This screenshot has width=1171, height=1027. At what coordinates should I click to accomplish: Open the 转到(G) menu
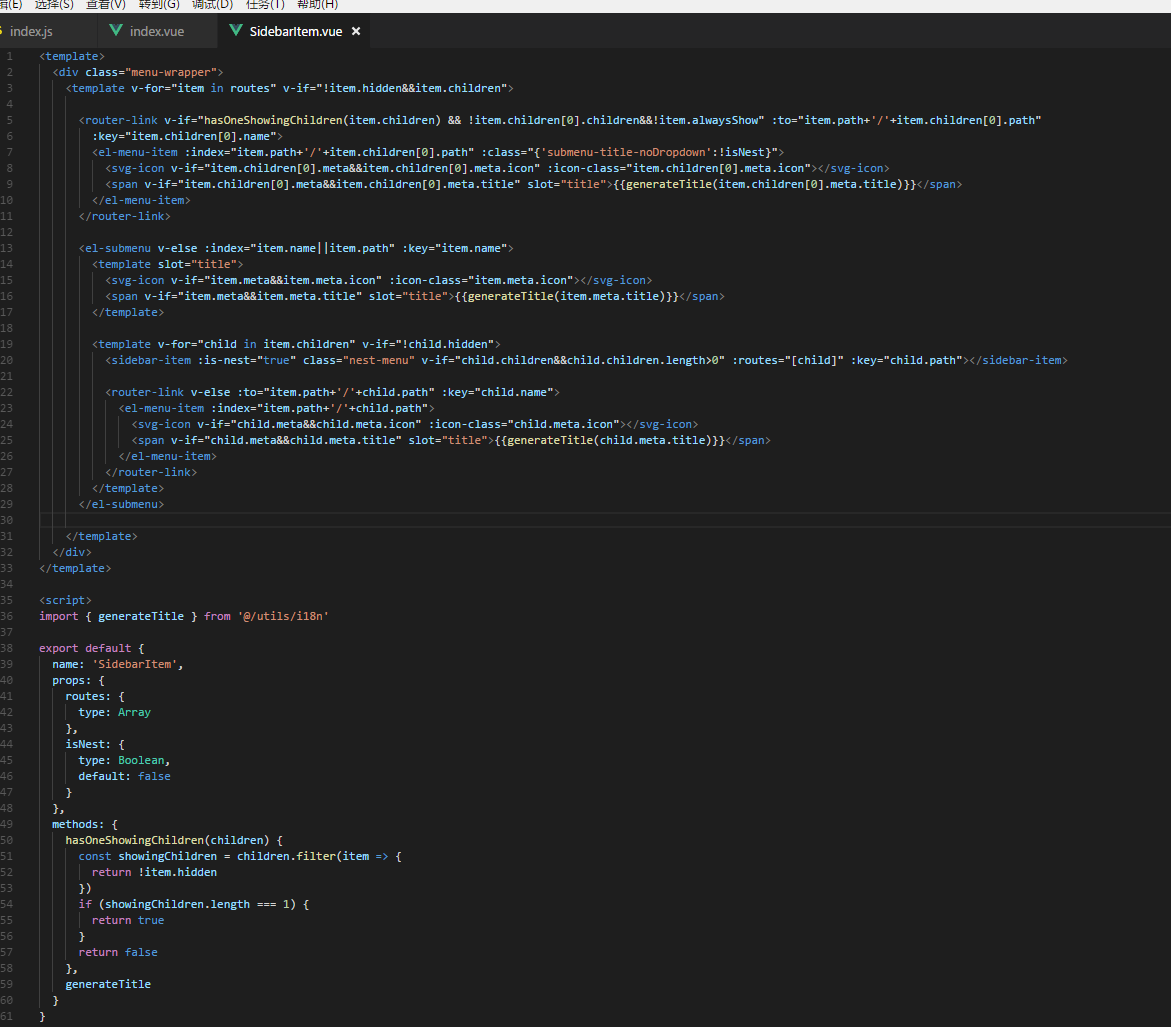click(158, 6)
